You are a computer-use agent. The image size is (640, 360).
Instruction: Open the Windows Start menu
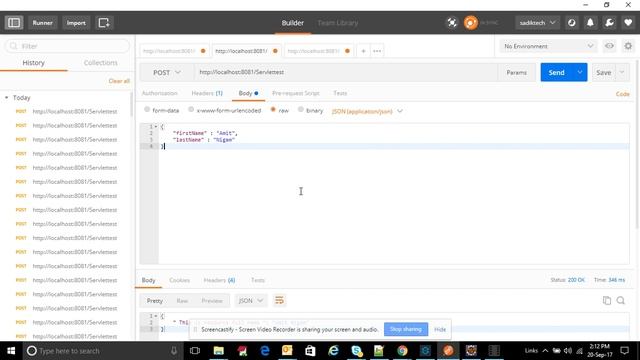(11, 351)
